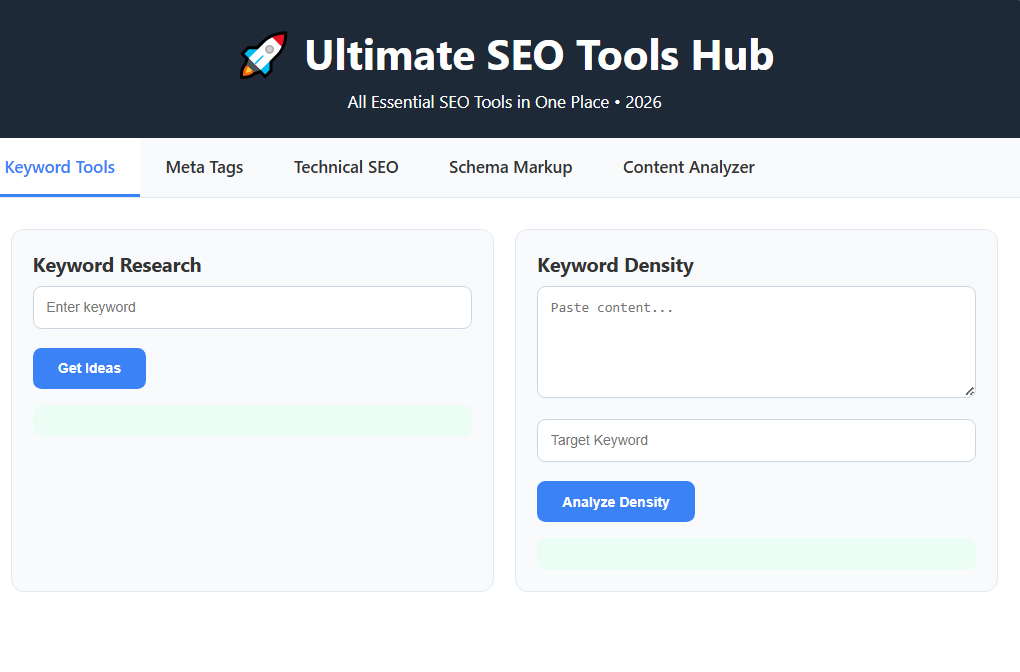Screen dimensions: 1020x672
Task: Click empty area of Keyword Research card
Action: [252, 514]
